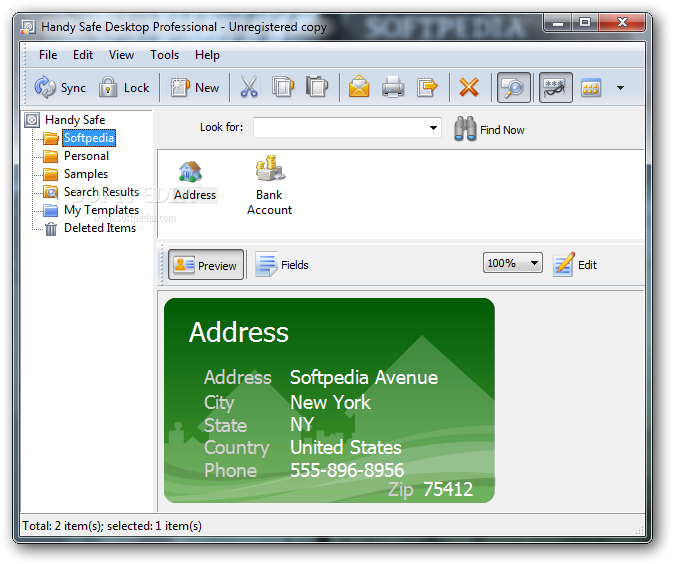Click the Copy icon in the toolbar
Image resolution: width=673 pixels, height=564 pixels.
click(283, 87)
